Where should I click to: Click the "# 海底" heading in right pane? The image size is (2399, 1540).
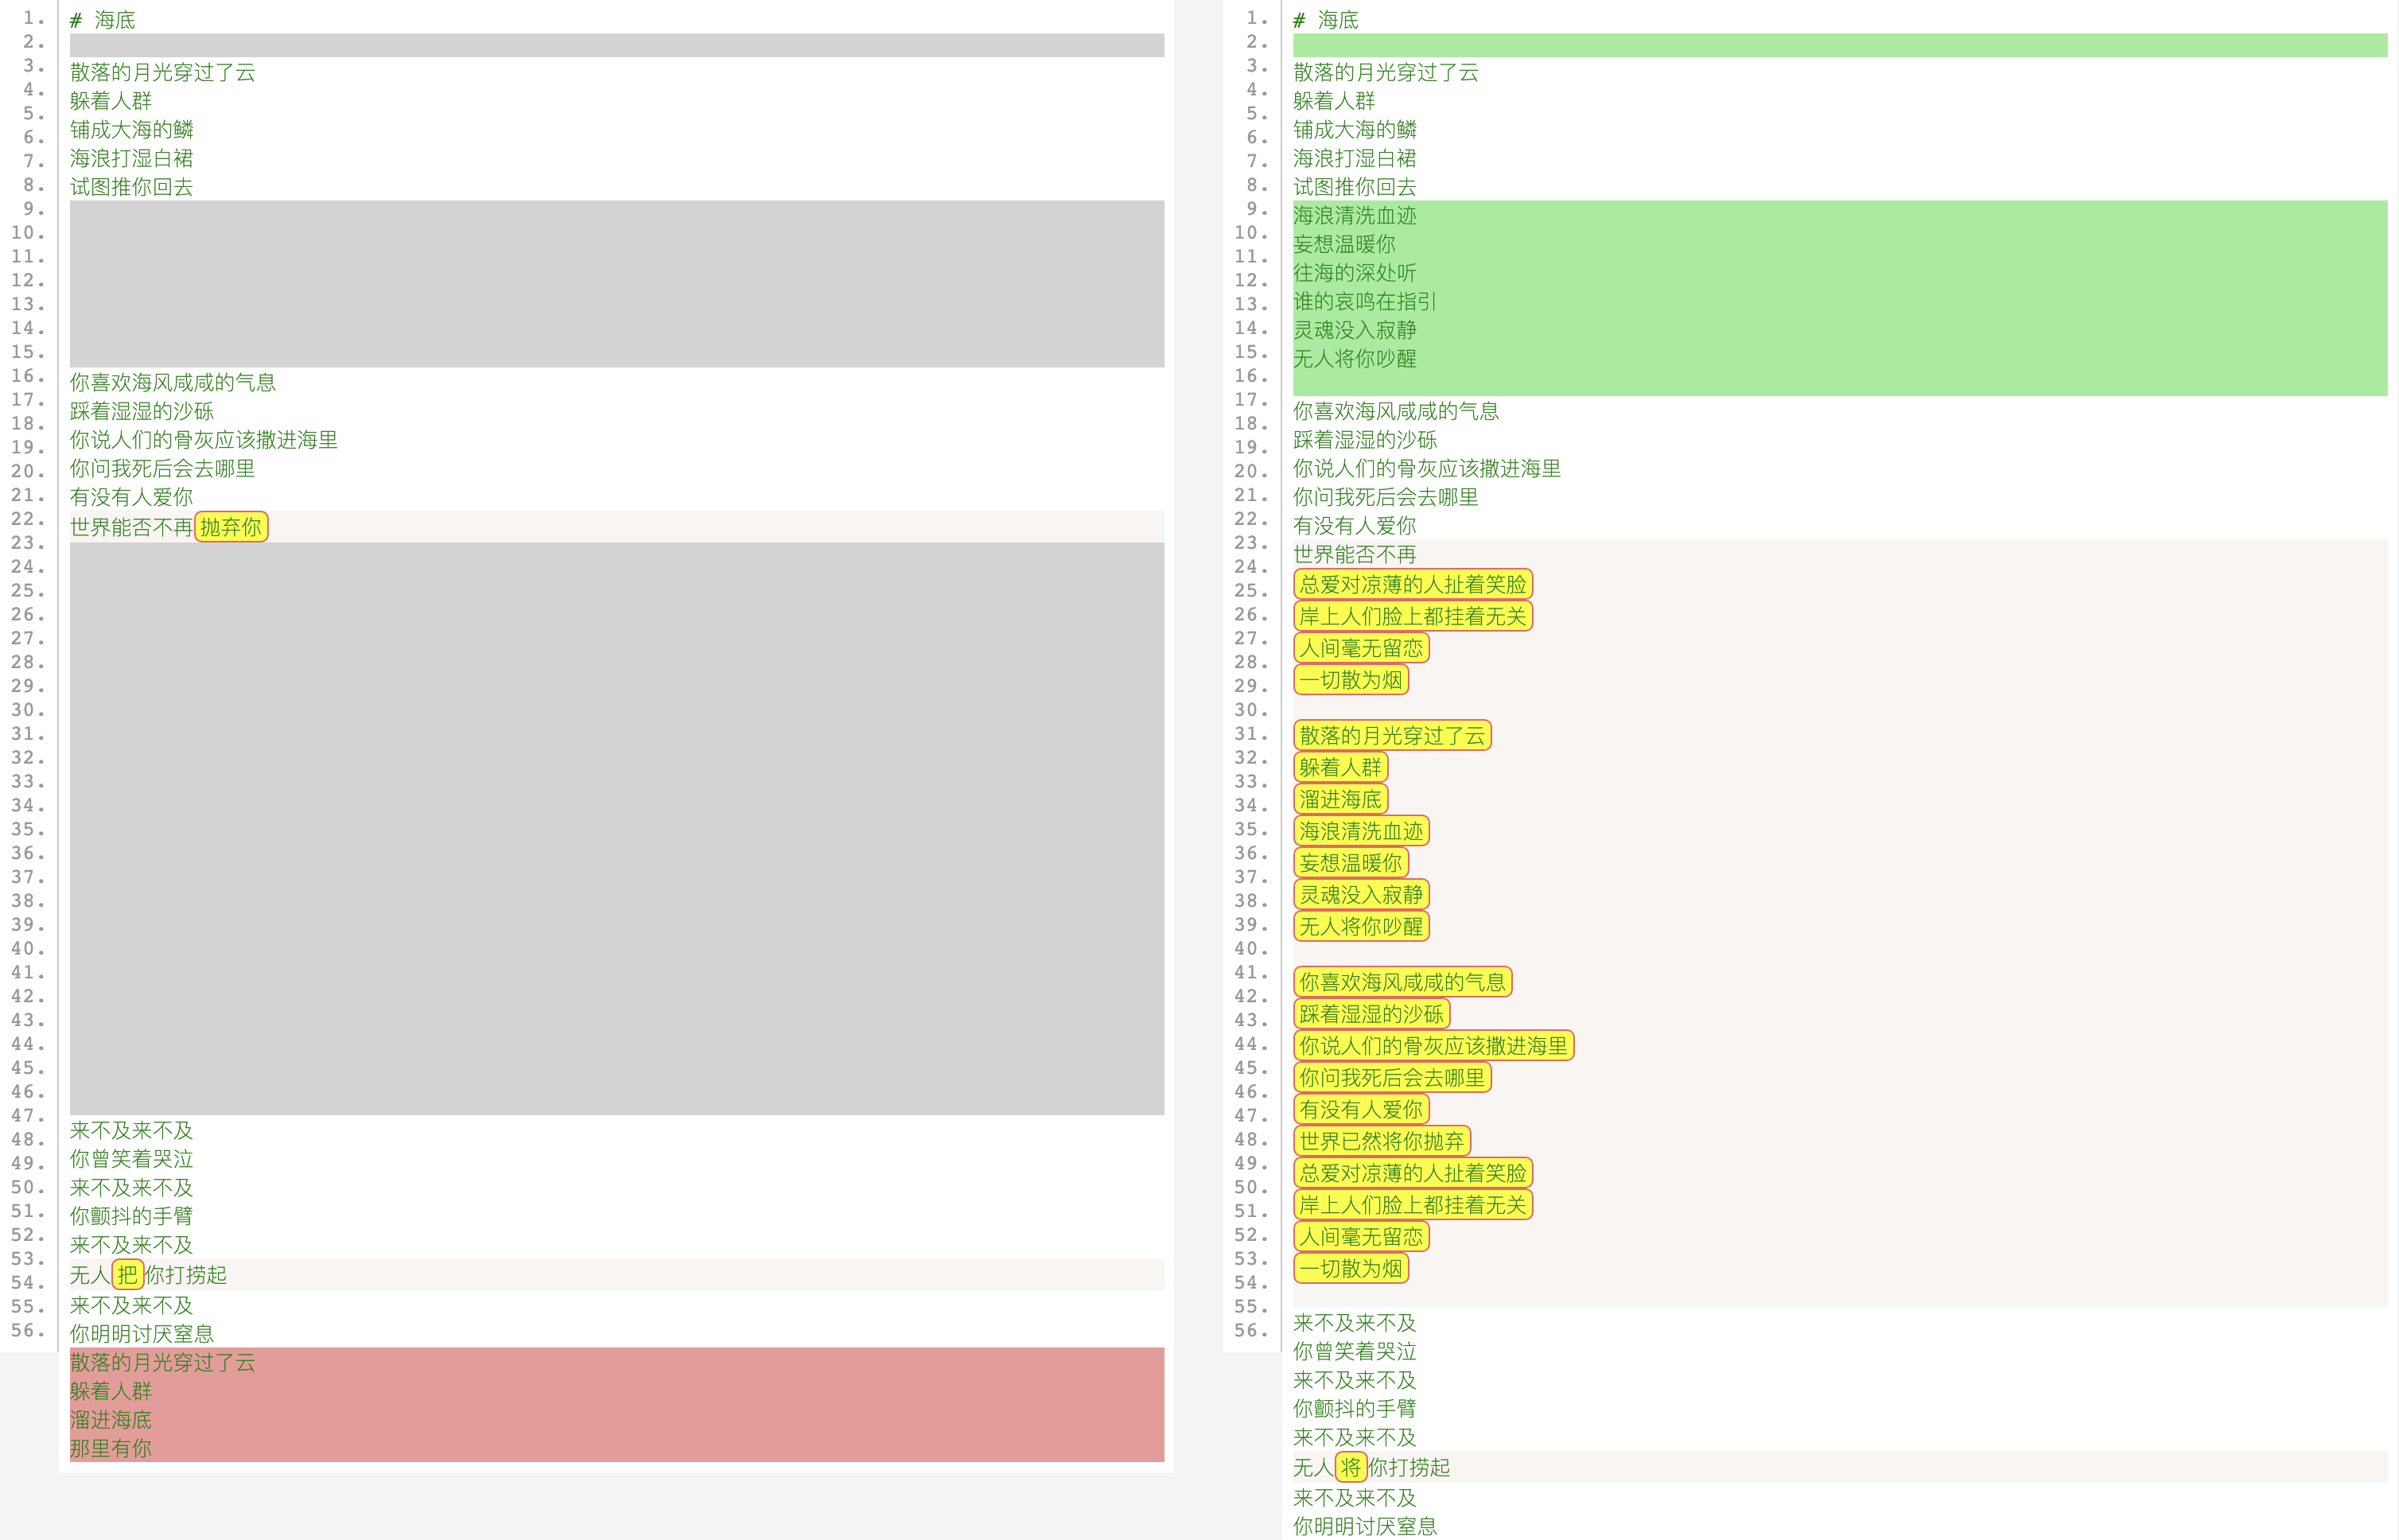1325,20
